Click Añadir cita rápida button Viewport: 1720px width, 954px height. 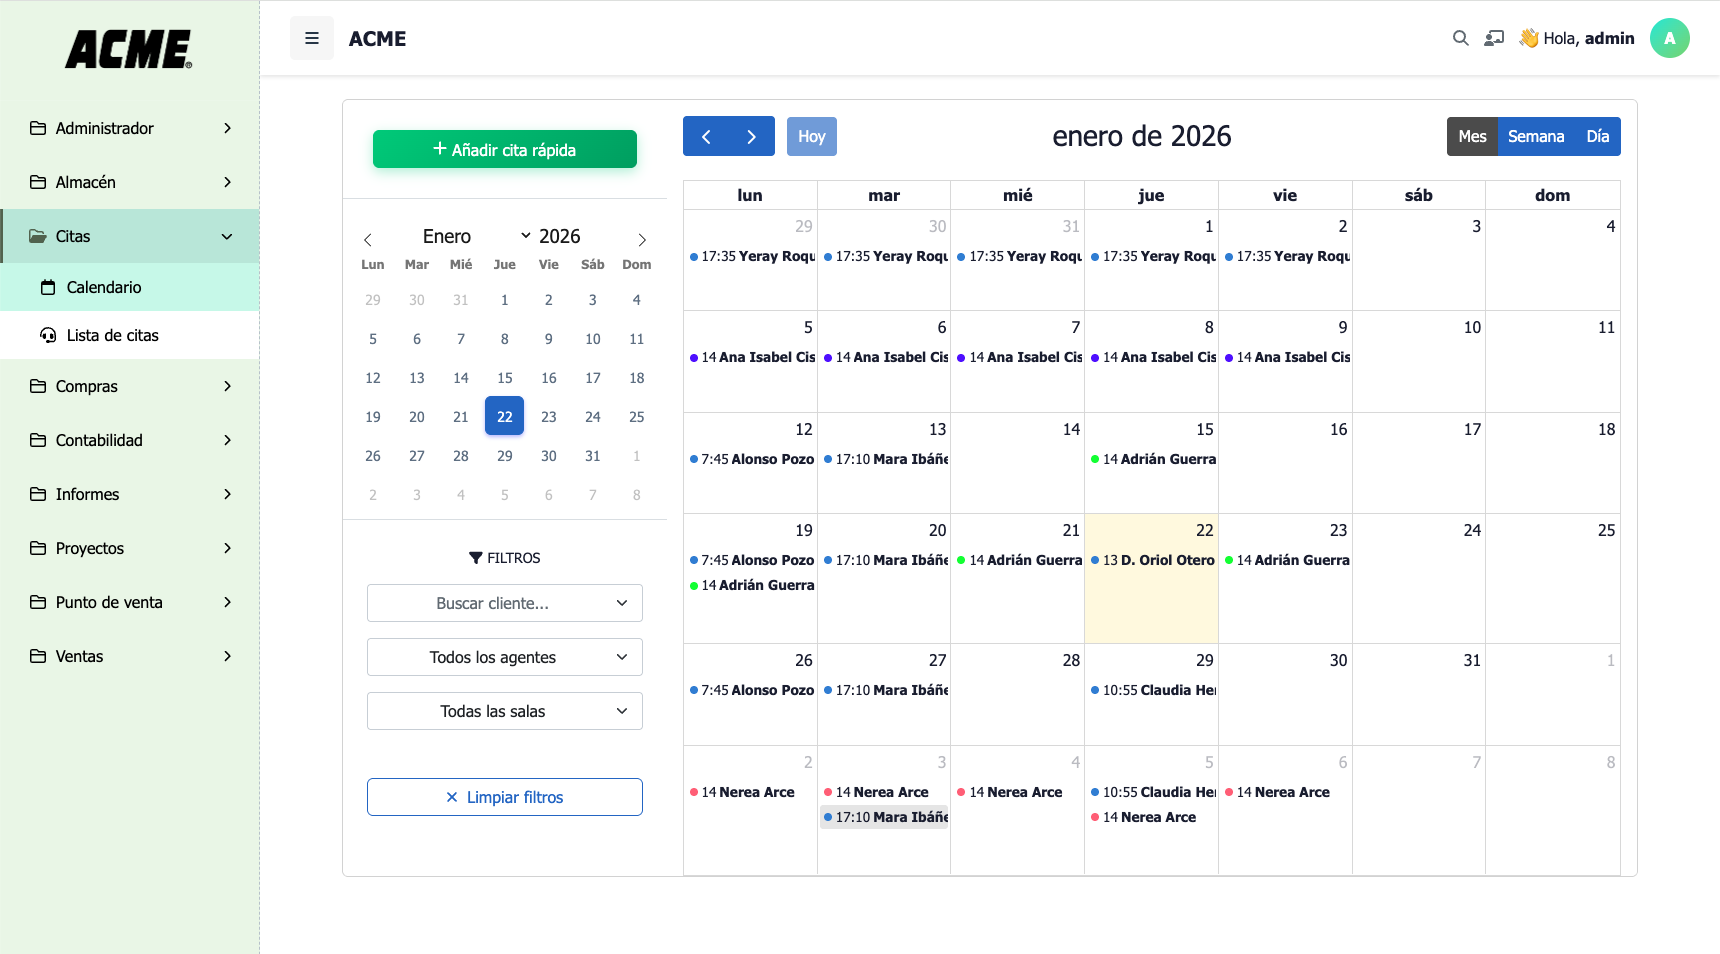coord(504,150)
